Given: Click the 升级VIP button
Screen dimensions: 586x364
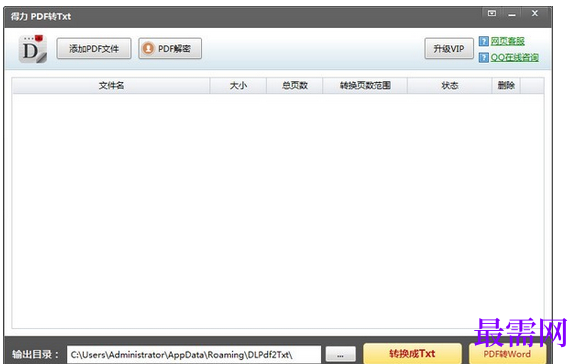Looking at the screenshot, I should 449,49.
